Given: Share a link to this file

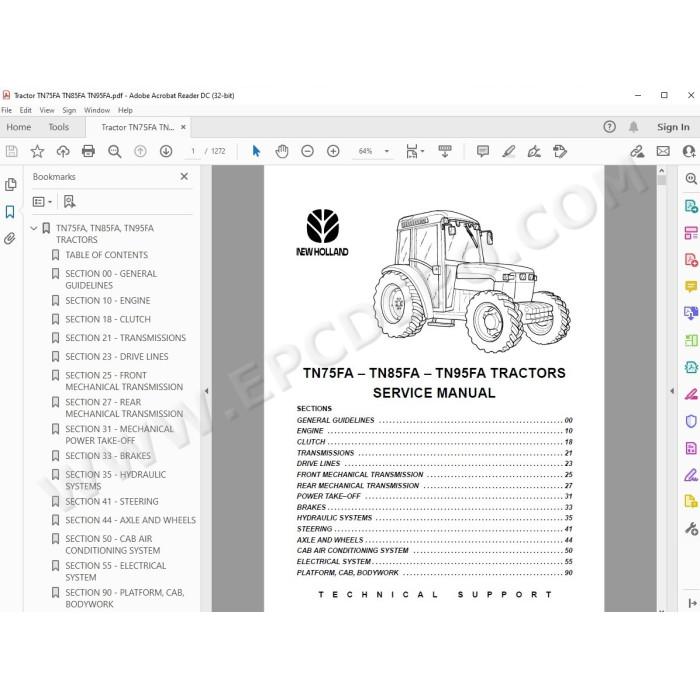Looking at the screenshot, I should (x=637, y=151).
